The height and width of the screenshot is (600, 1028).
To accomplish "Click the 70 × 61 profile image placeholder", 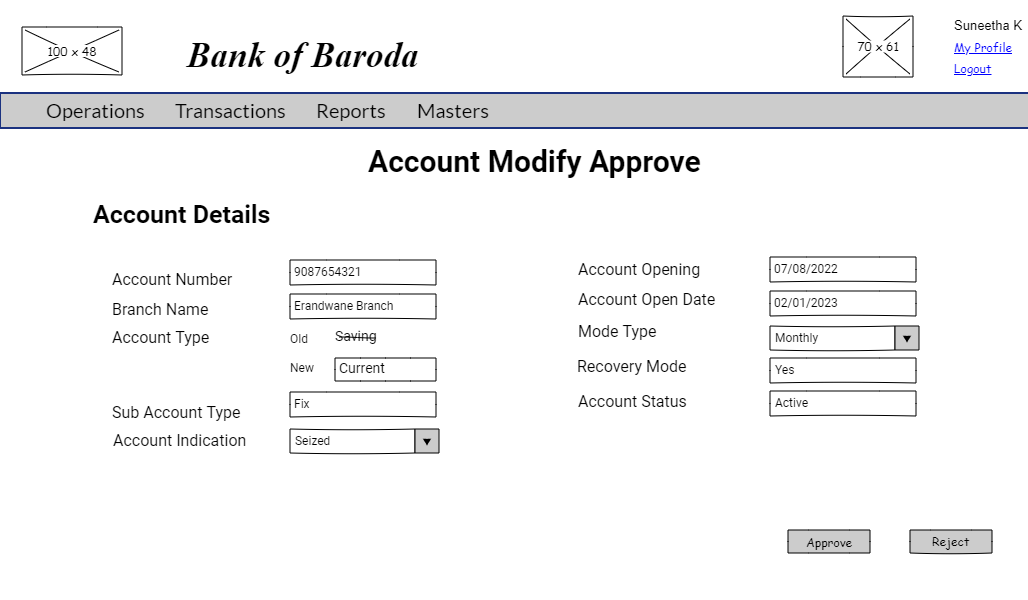I will pyautogui.click(x=877, y=47).
